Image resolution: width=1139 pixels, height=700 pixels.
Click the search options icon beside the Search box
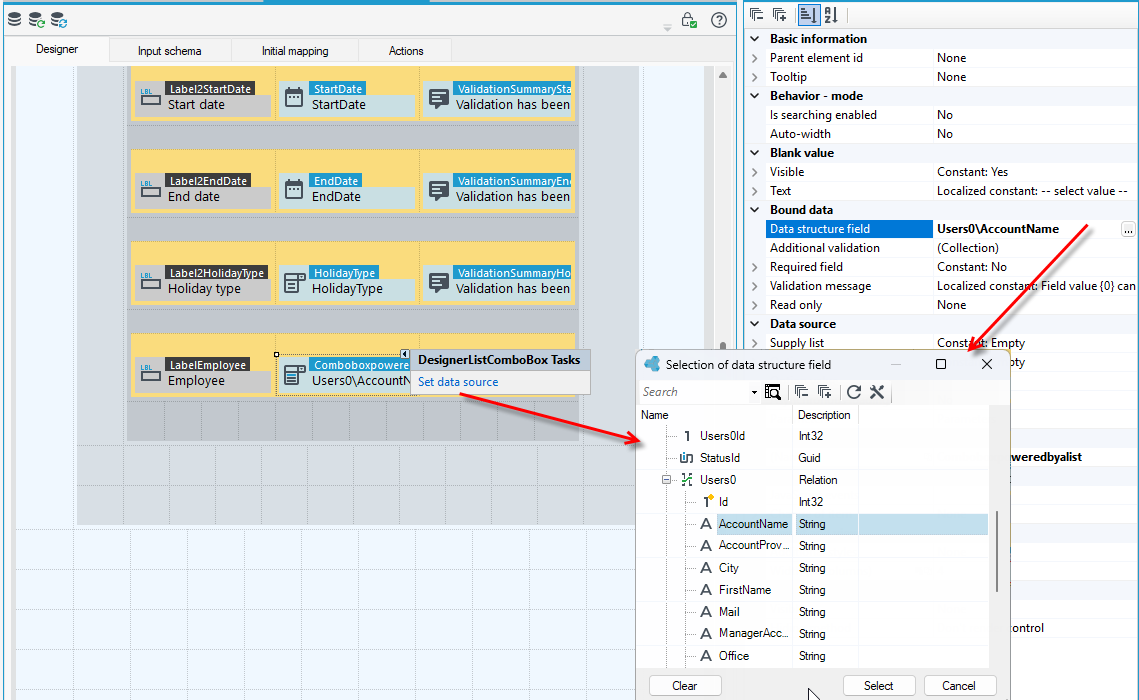point(773,392)
